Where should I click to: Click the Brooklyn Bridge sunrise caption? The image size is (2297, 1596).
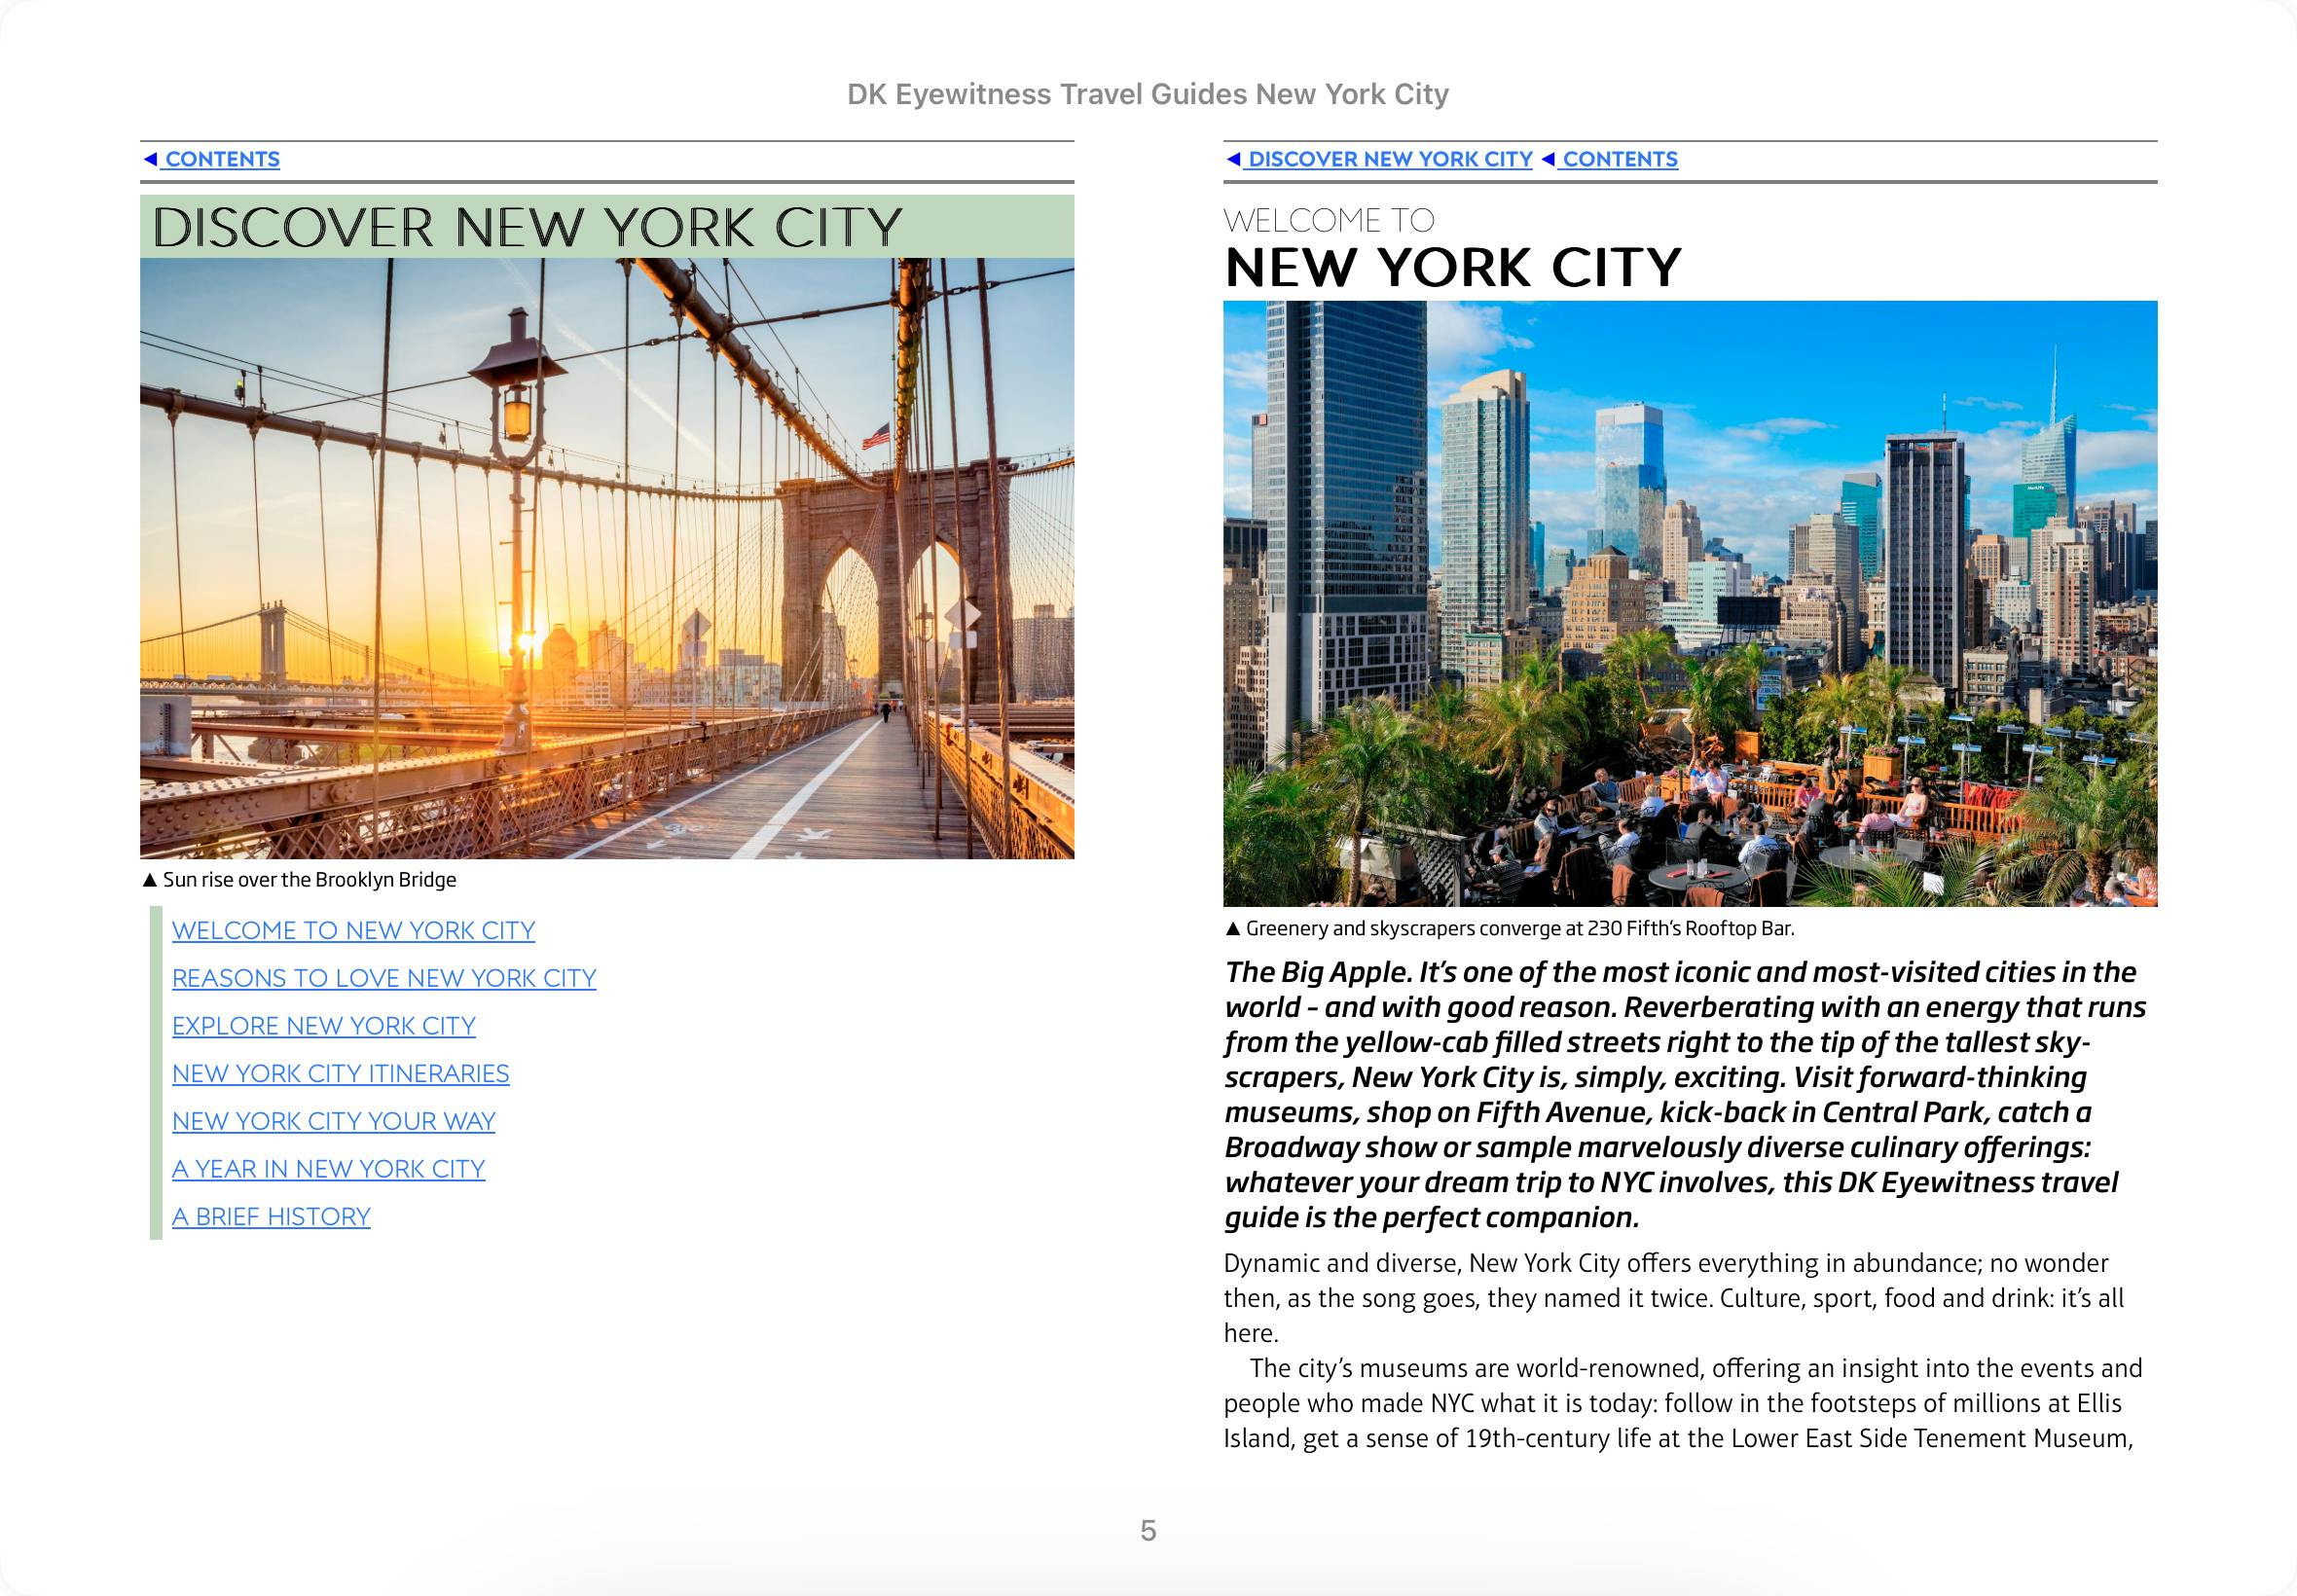pyautogui.click(x=308, y=880)
